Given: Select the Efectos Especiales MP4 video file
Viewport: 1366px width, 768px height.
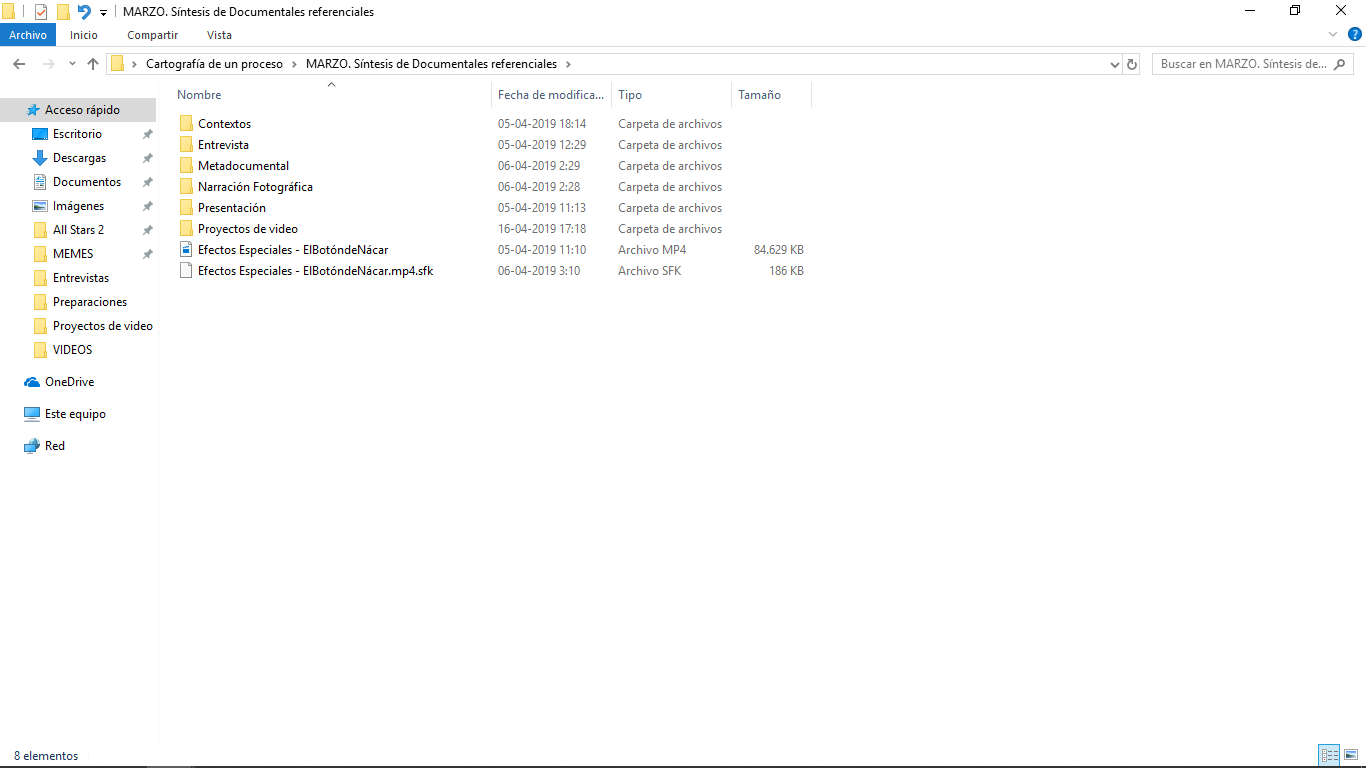Looking at the screenshot, I should [x=292, y=250].
